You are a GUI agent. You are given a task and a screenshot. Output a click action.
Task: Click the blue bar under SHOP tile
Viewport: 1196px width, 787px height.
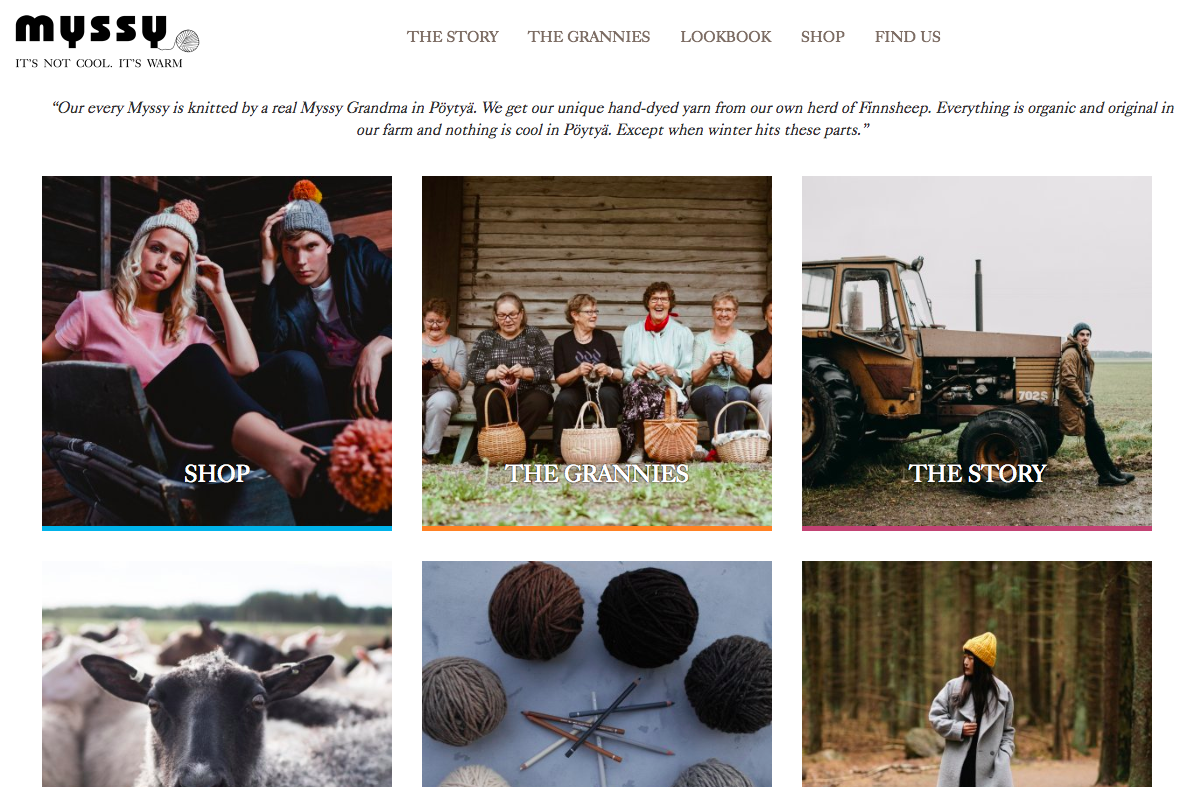coord(217,528)
